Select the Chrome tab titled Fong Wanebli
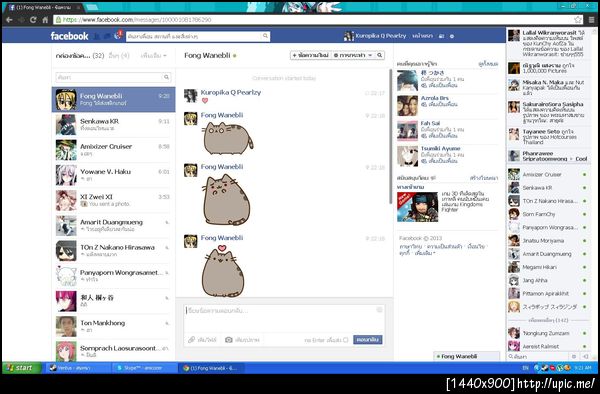Image resolution: width=600 pixels, height=394 pixels. [x=45, y=7]
